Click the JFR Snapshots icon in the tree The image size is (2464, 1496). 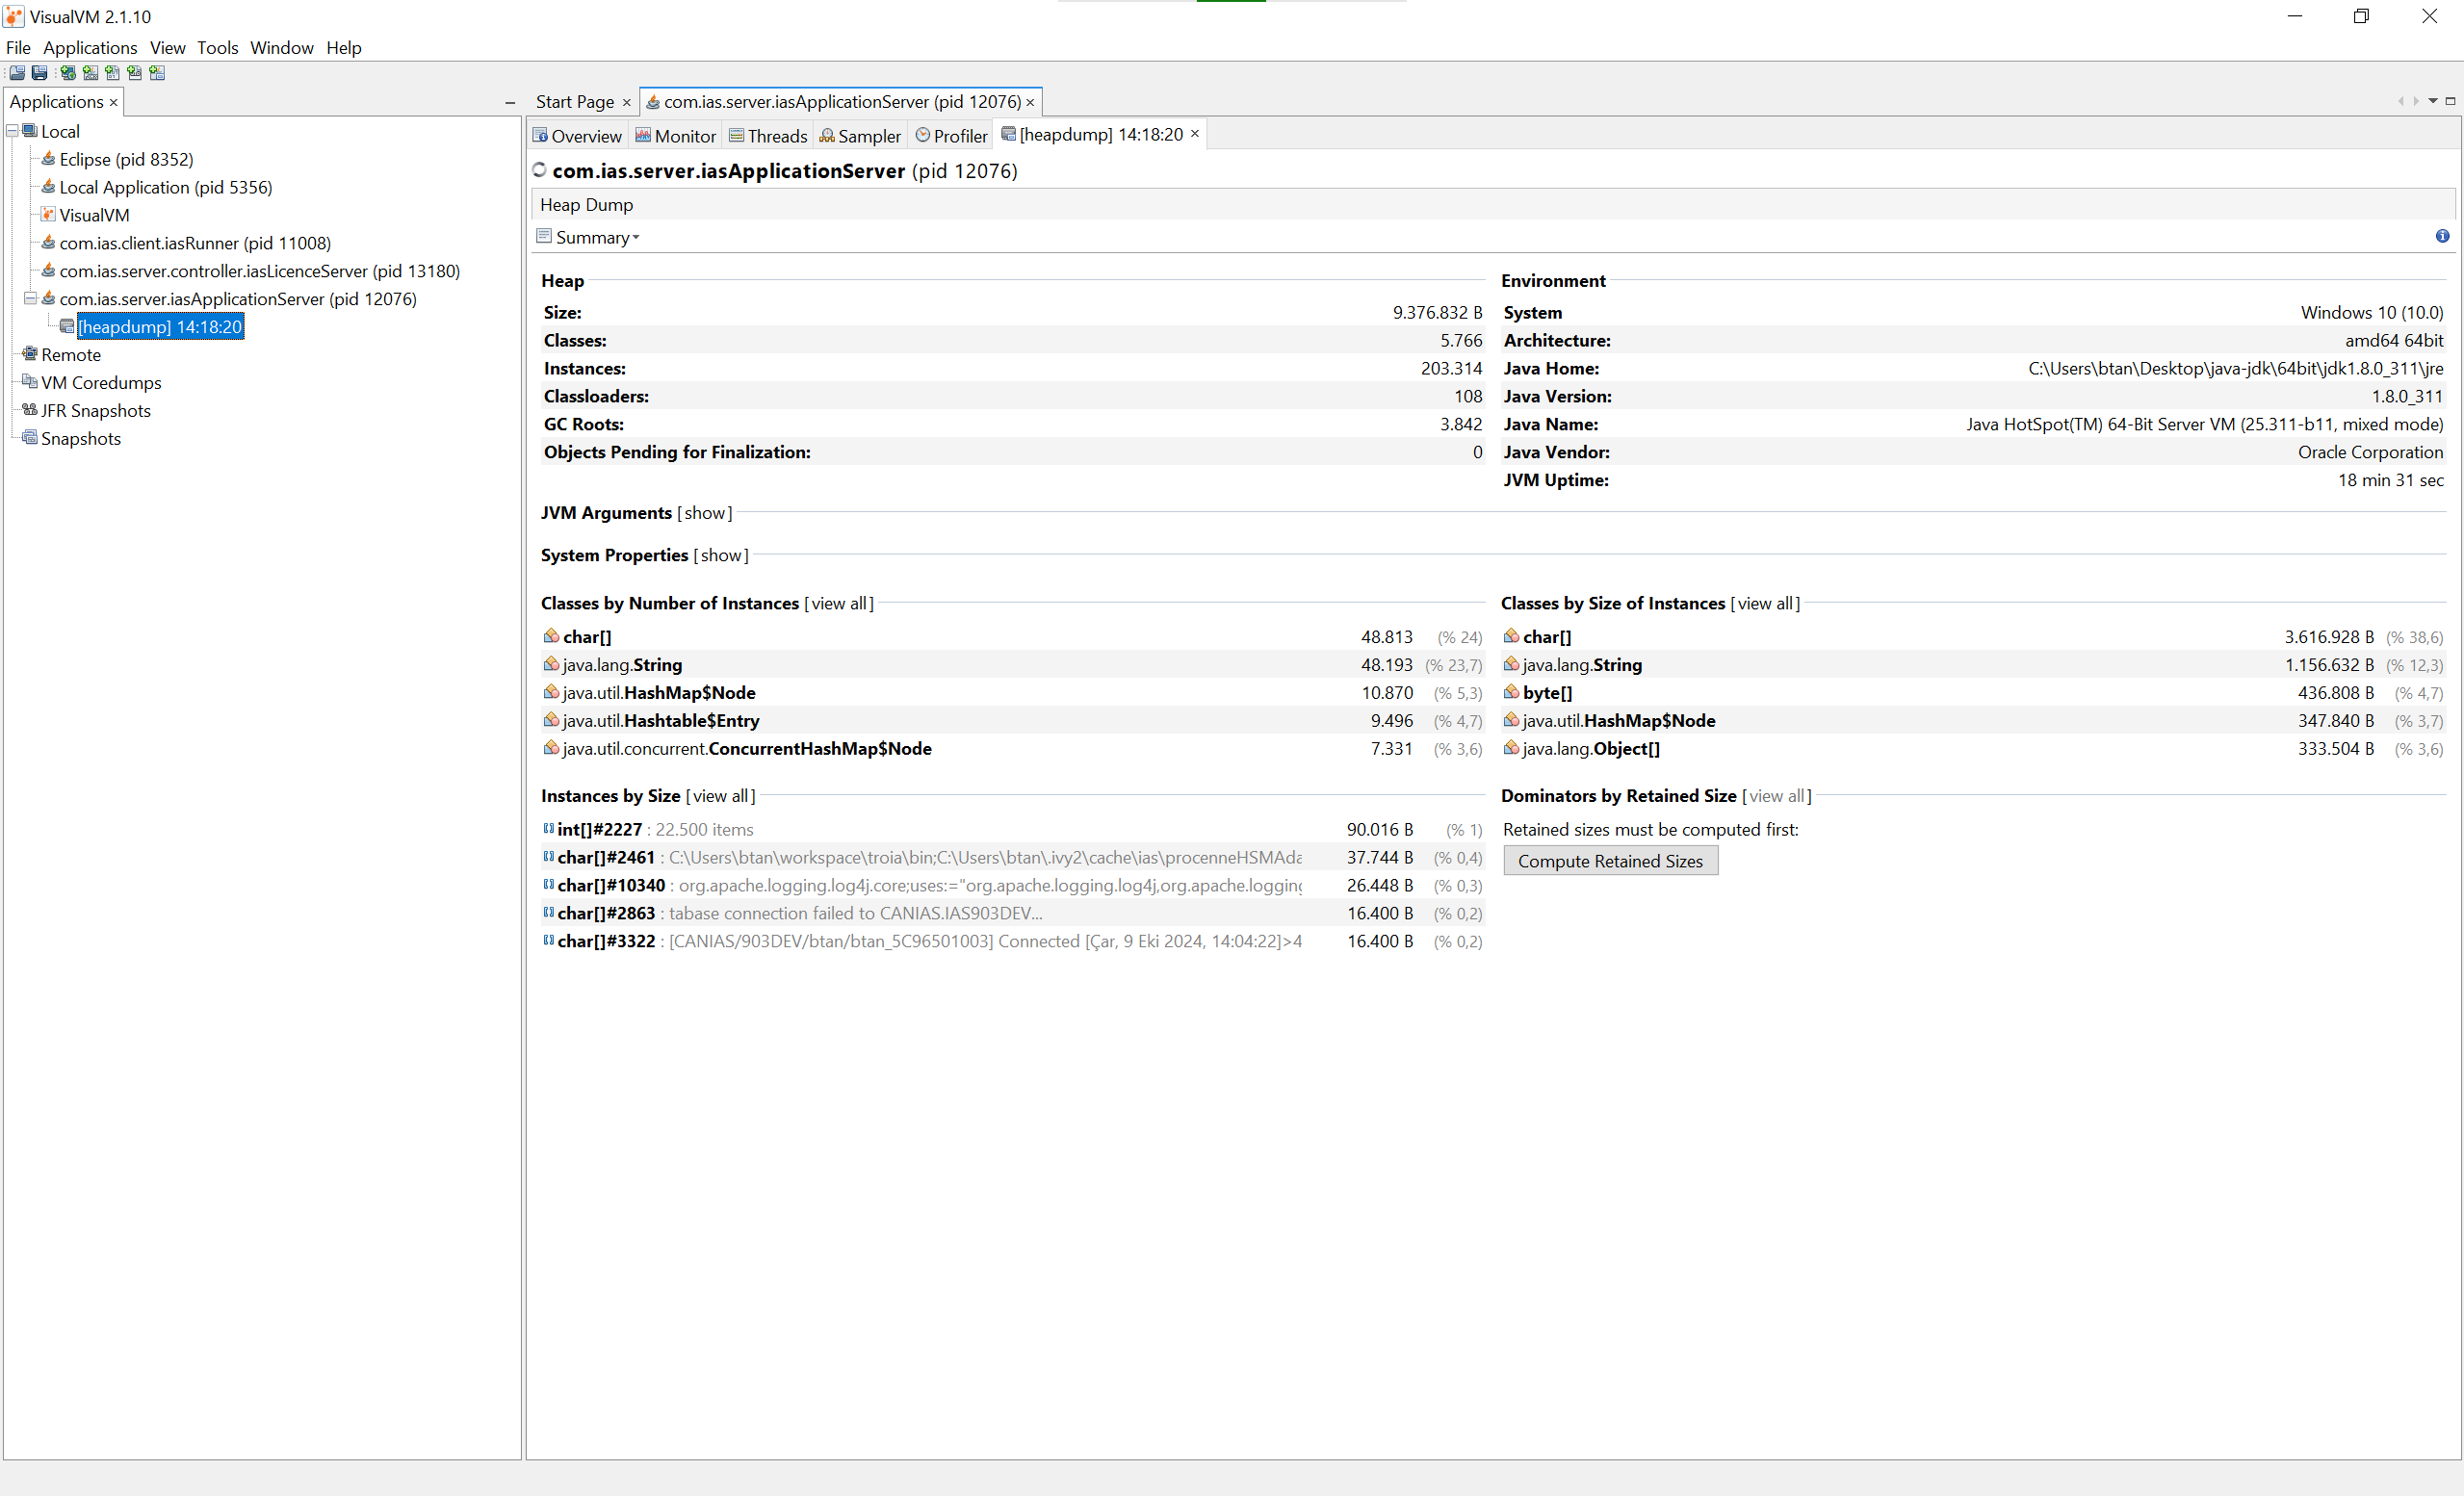point(30,410)
